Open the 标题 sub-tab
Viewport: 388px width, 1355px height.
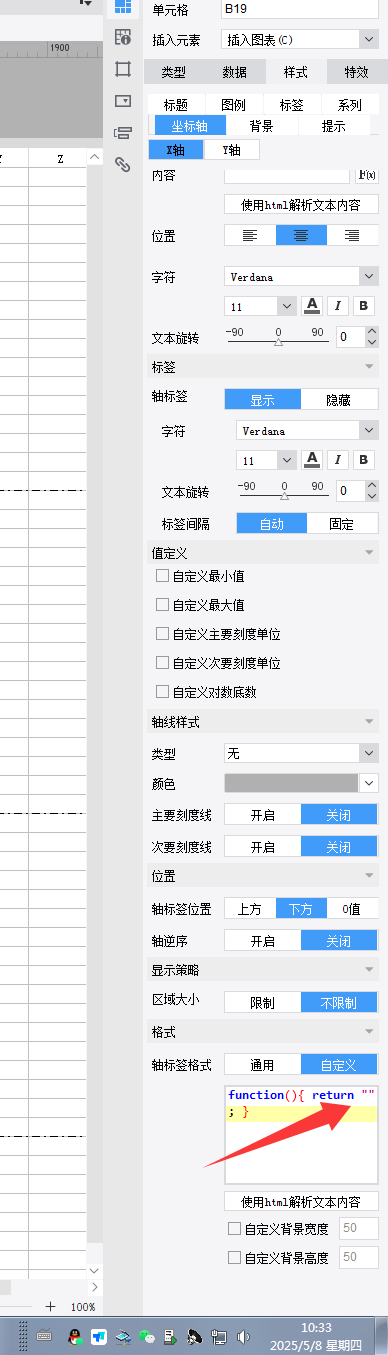[x=176, y=105]
